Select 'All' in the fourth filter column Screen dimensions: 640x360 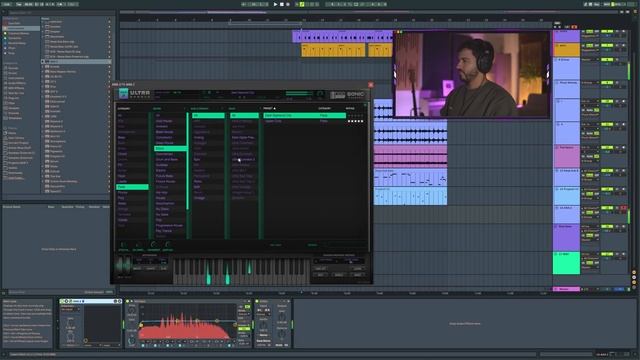244,116
